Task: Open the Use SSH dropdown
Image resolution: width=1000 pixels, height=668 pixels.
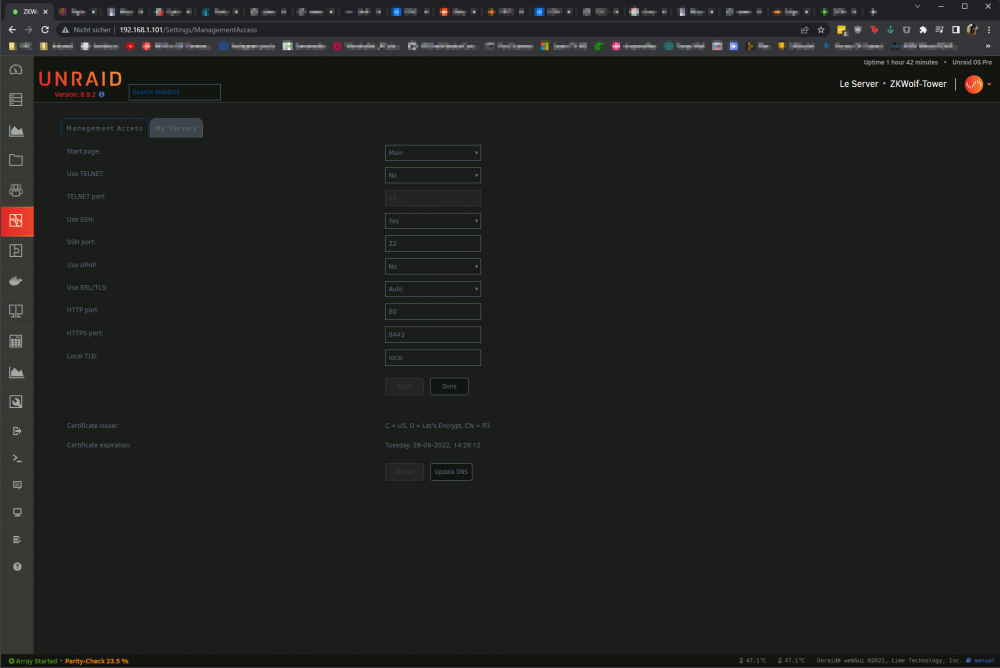Action: pyautogui.click(x=432, y=221)
